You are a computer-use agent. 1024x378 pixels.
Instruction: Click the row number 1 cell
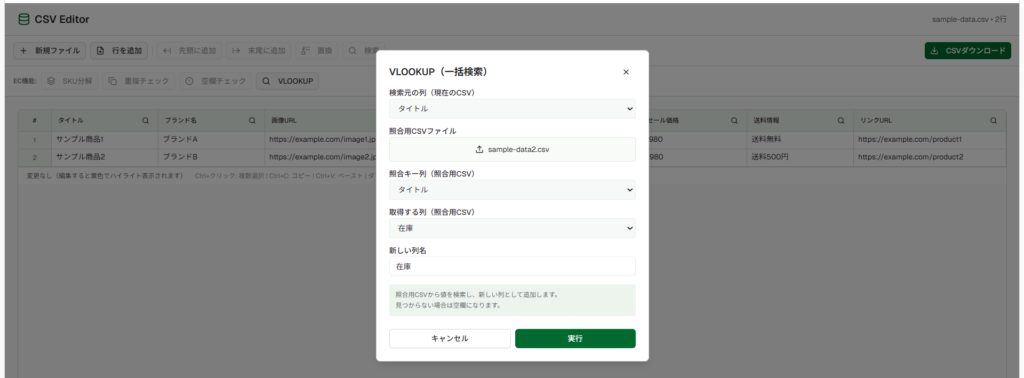pos(35,140)
